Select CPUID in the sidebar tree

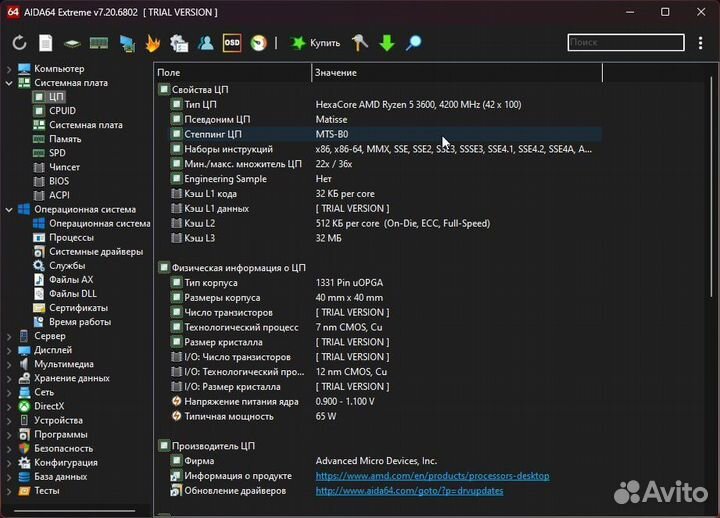(55, 111)
